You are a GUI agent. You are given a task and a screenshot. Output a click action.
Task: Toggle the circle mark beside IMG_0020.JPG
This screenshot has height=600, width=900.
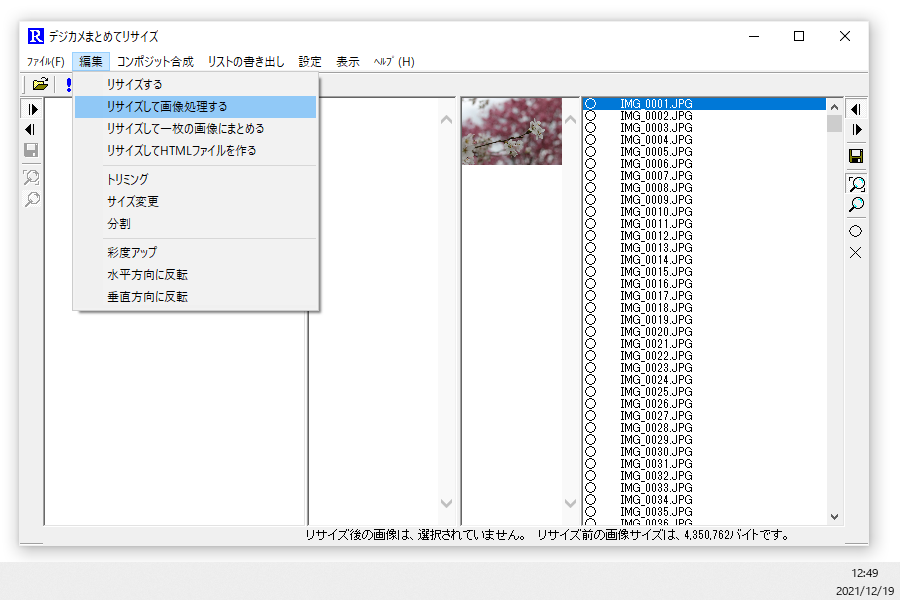tap(591, 332)
